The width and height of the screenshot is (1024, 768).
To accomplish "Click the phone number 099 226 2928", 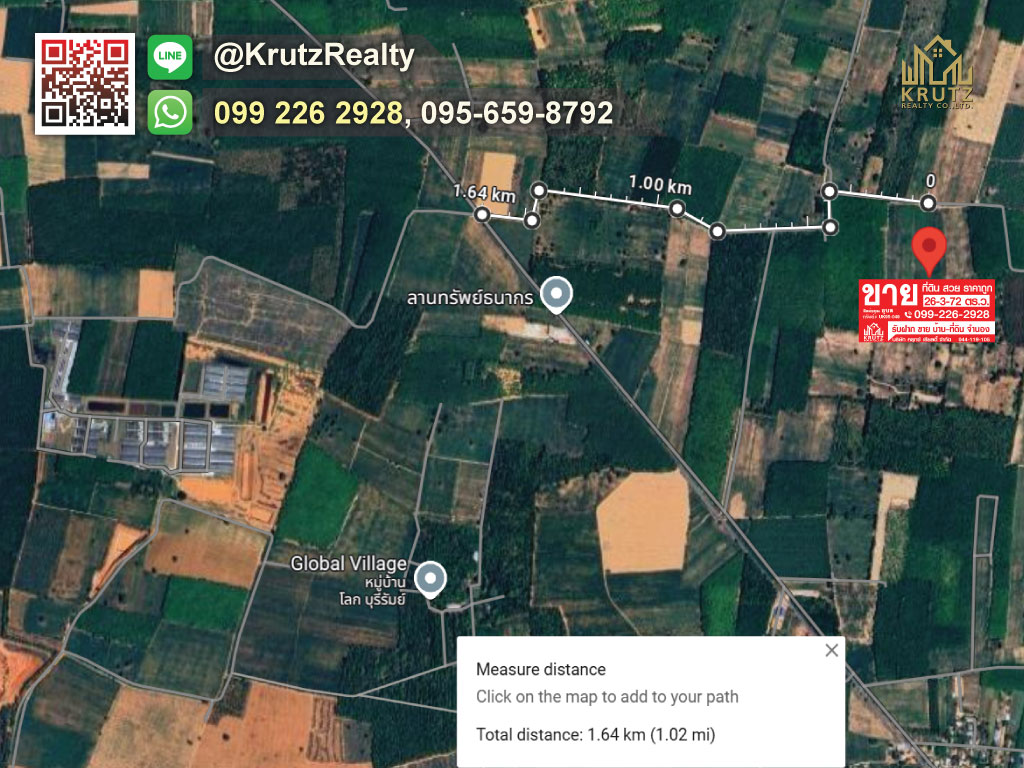I will [308, 113].
